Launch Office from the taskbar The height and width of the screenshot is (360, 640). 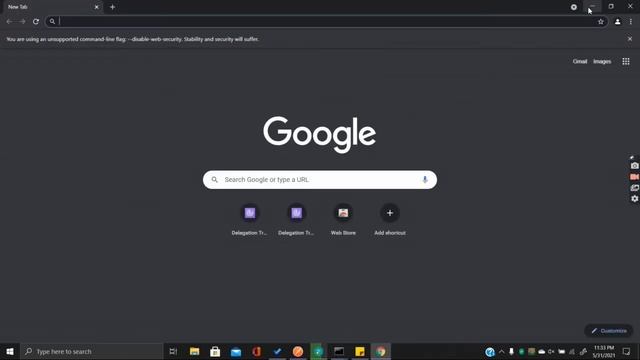[256, 351]
